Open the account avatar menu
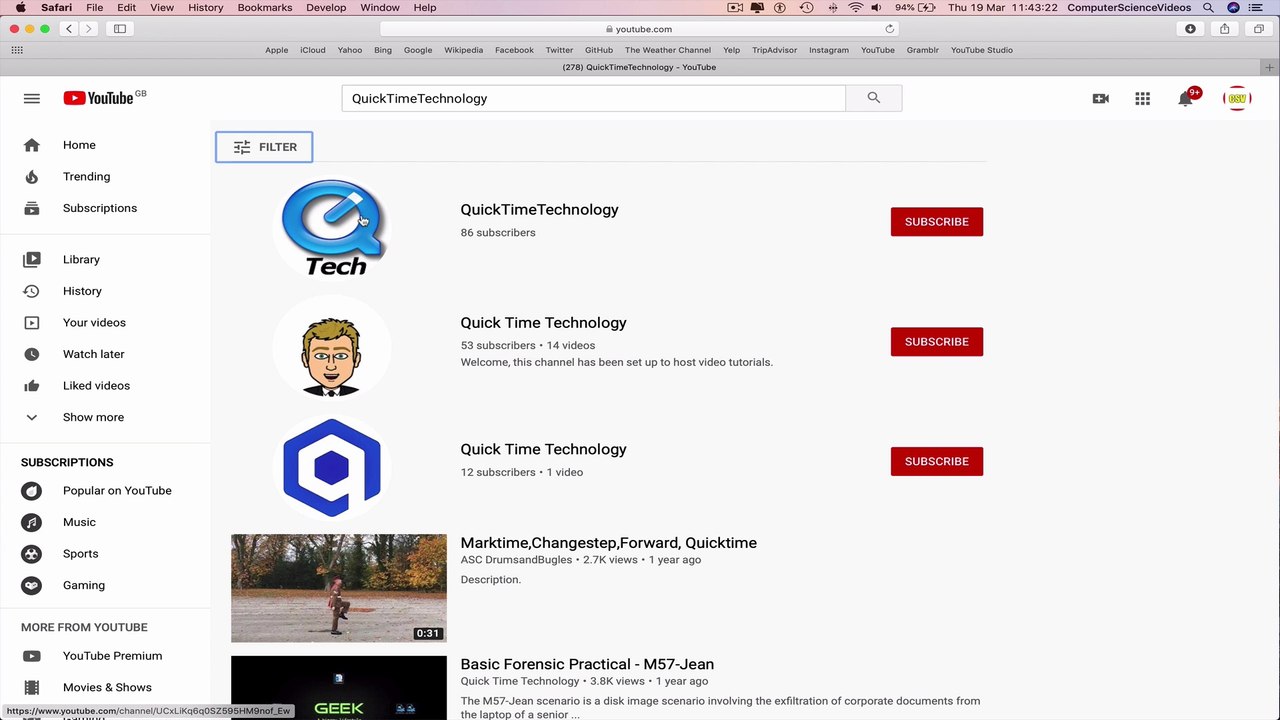 tap(1237, 98)
